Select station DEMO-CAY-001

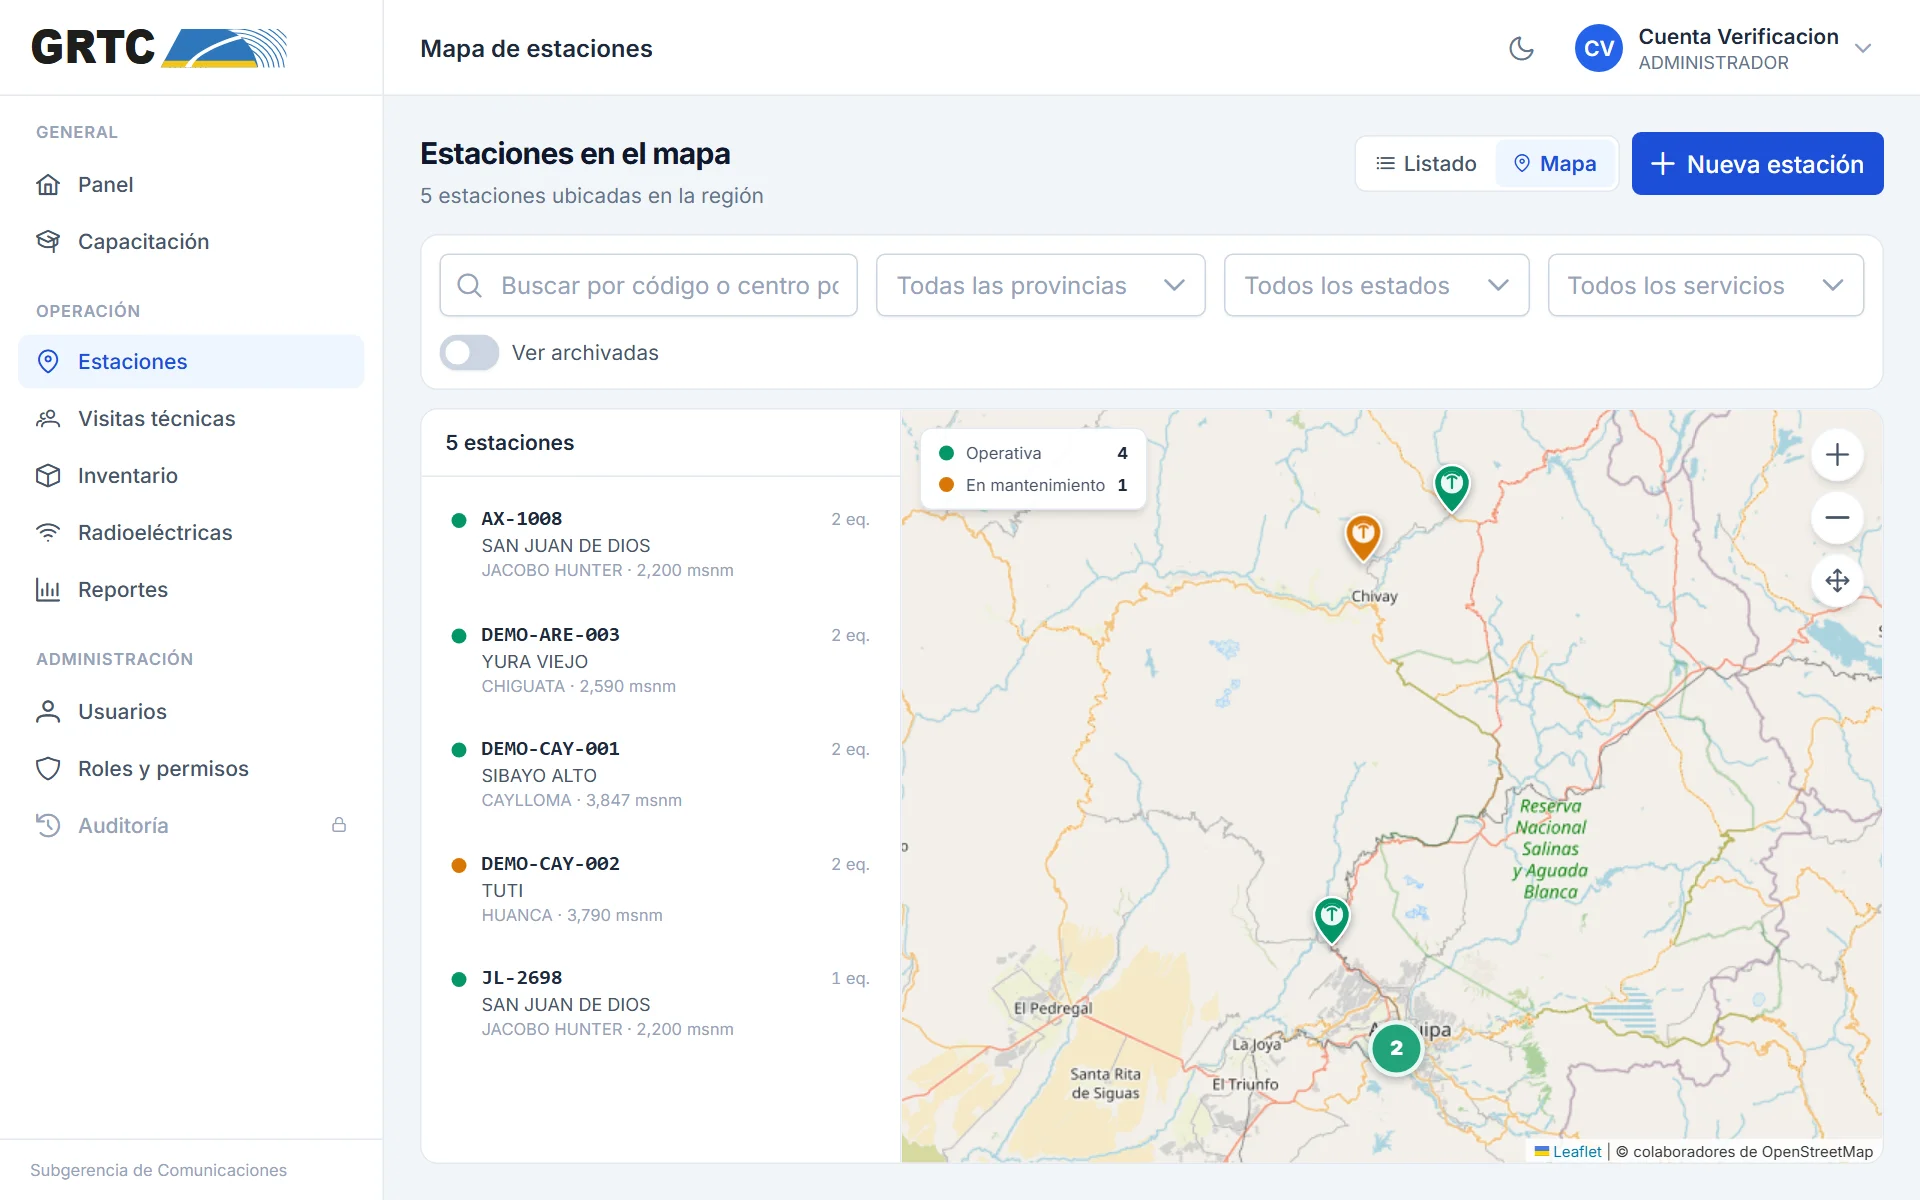(661, 774)
